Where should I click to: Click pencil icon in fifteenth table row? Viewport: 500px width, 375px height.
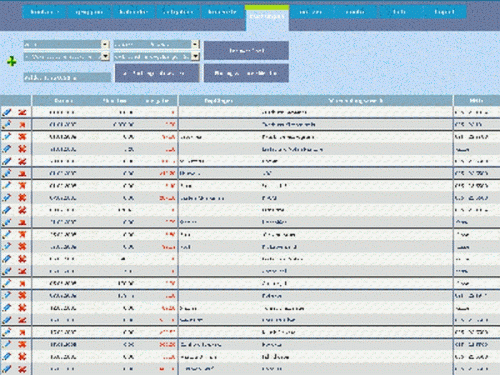[7, 283]
